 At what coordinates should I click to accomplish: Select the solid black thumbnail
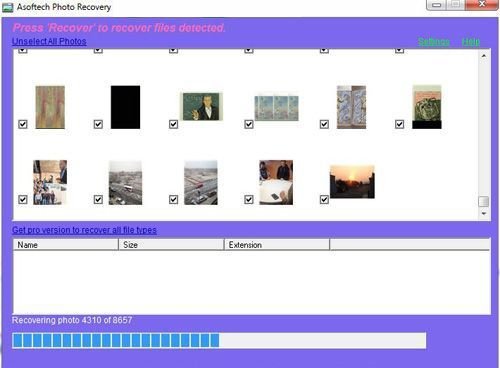tap(125, 107)
